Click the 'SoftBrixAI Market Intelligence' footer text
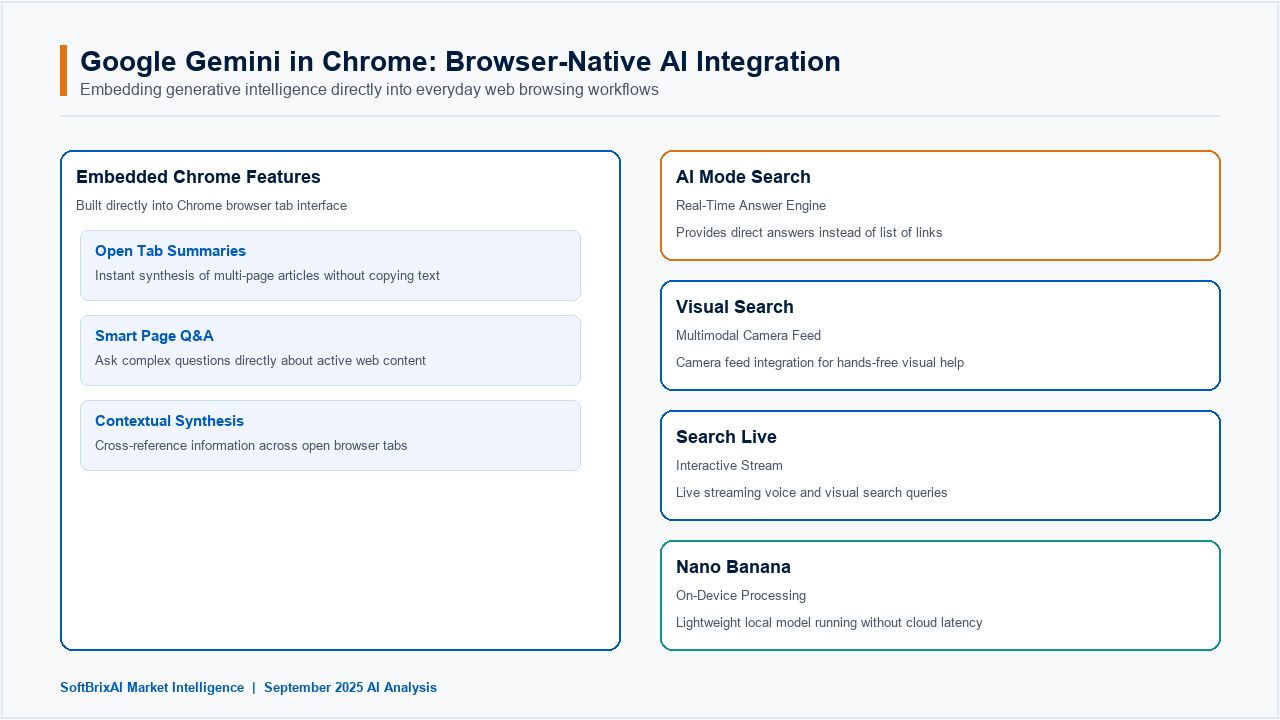 click(x=152, y=688)
